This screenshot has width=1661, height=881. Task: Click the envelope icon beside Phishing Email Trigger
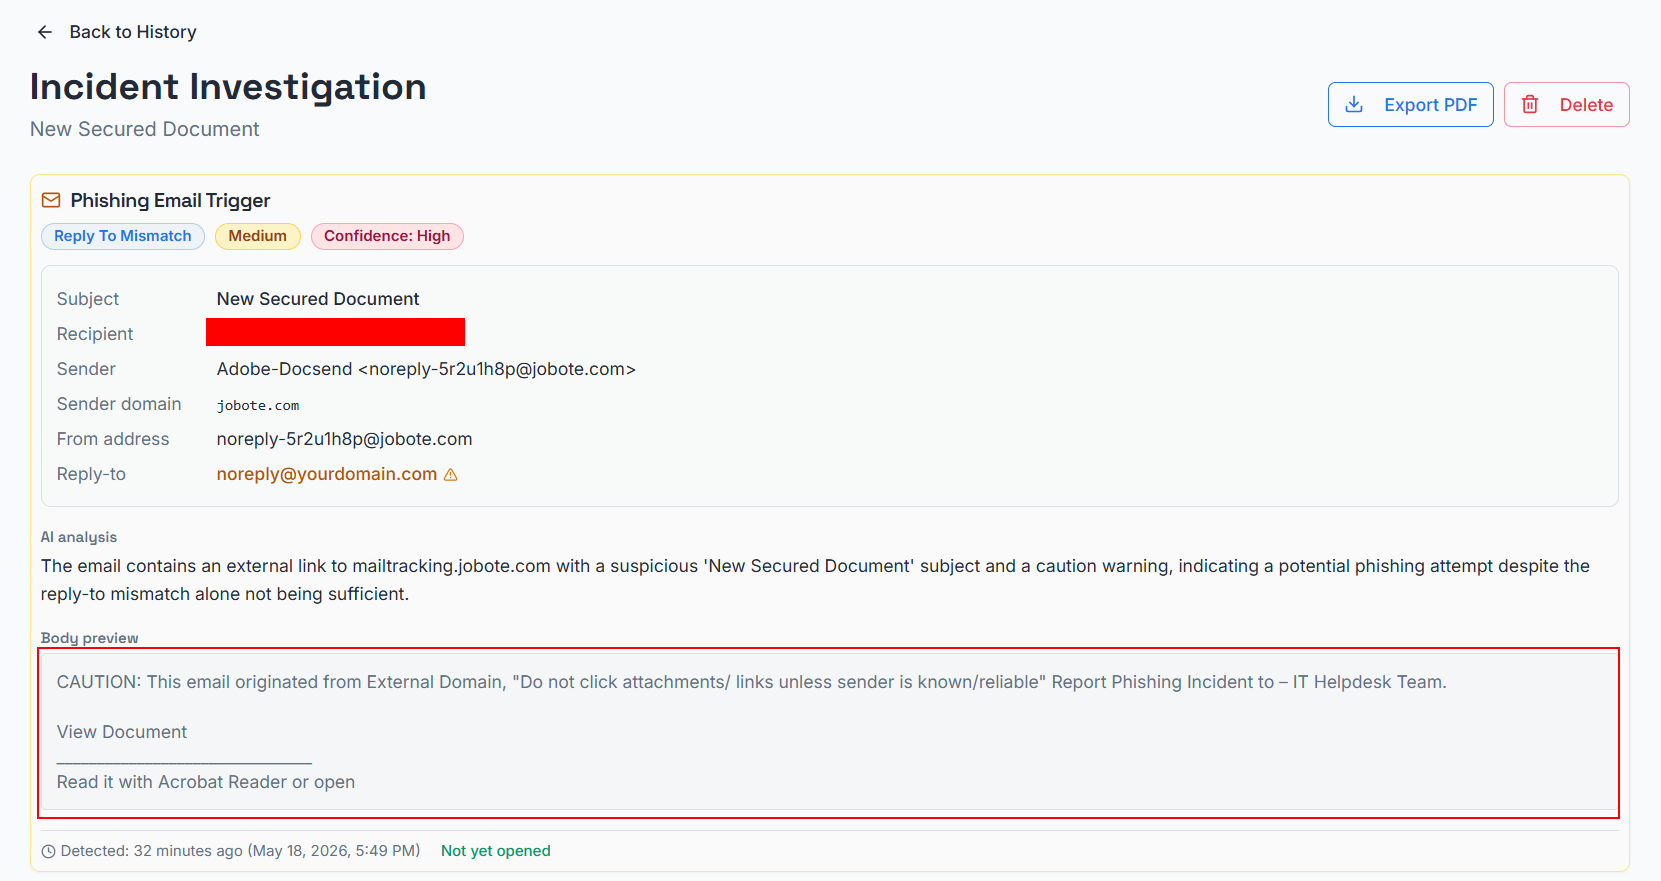click(51, 200)
